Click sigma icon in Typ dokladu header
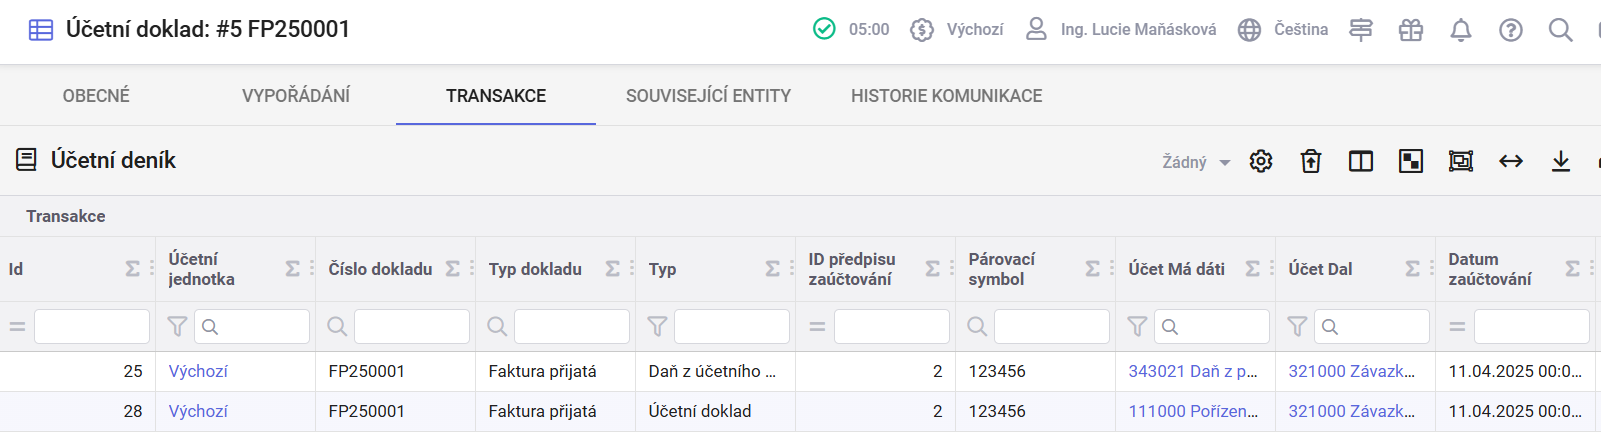 pyautogui.click(x=612, y=269)
